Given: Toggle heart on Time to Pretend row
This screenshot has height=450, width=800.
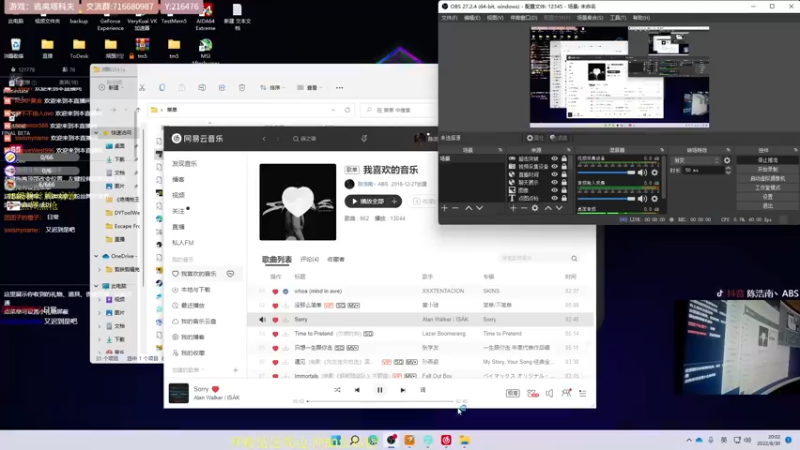Looking at the screenshot, I should point(275,334).
